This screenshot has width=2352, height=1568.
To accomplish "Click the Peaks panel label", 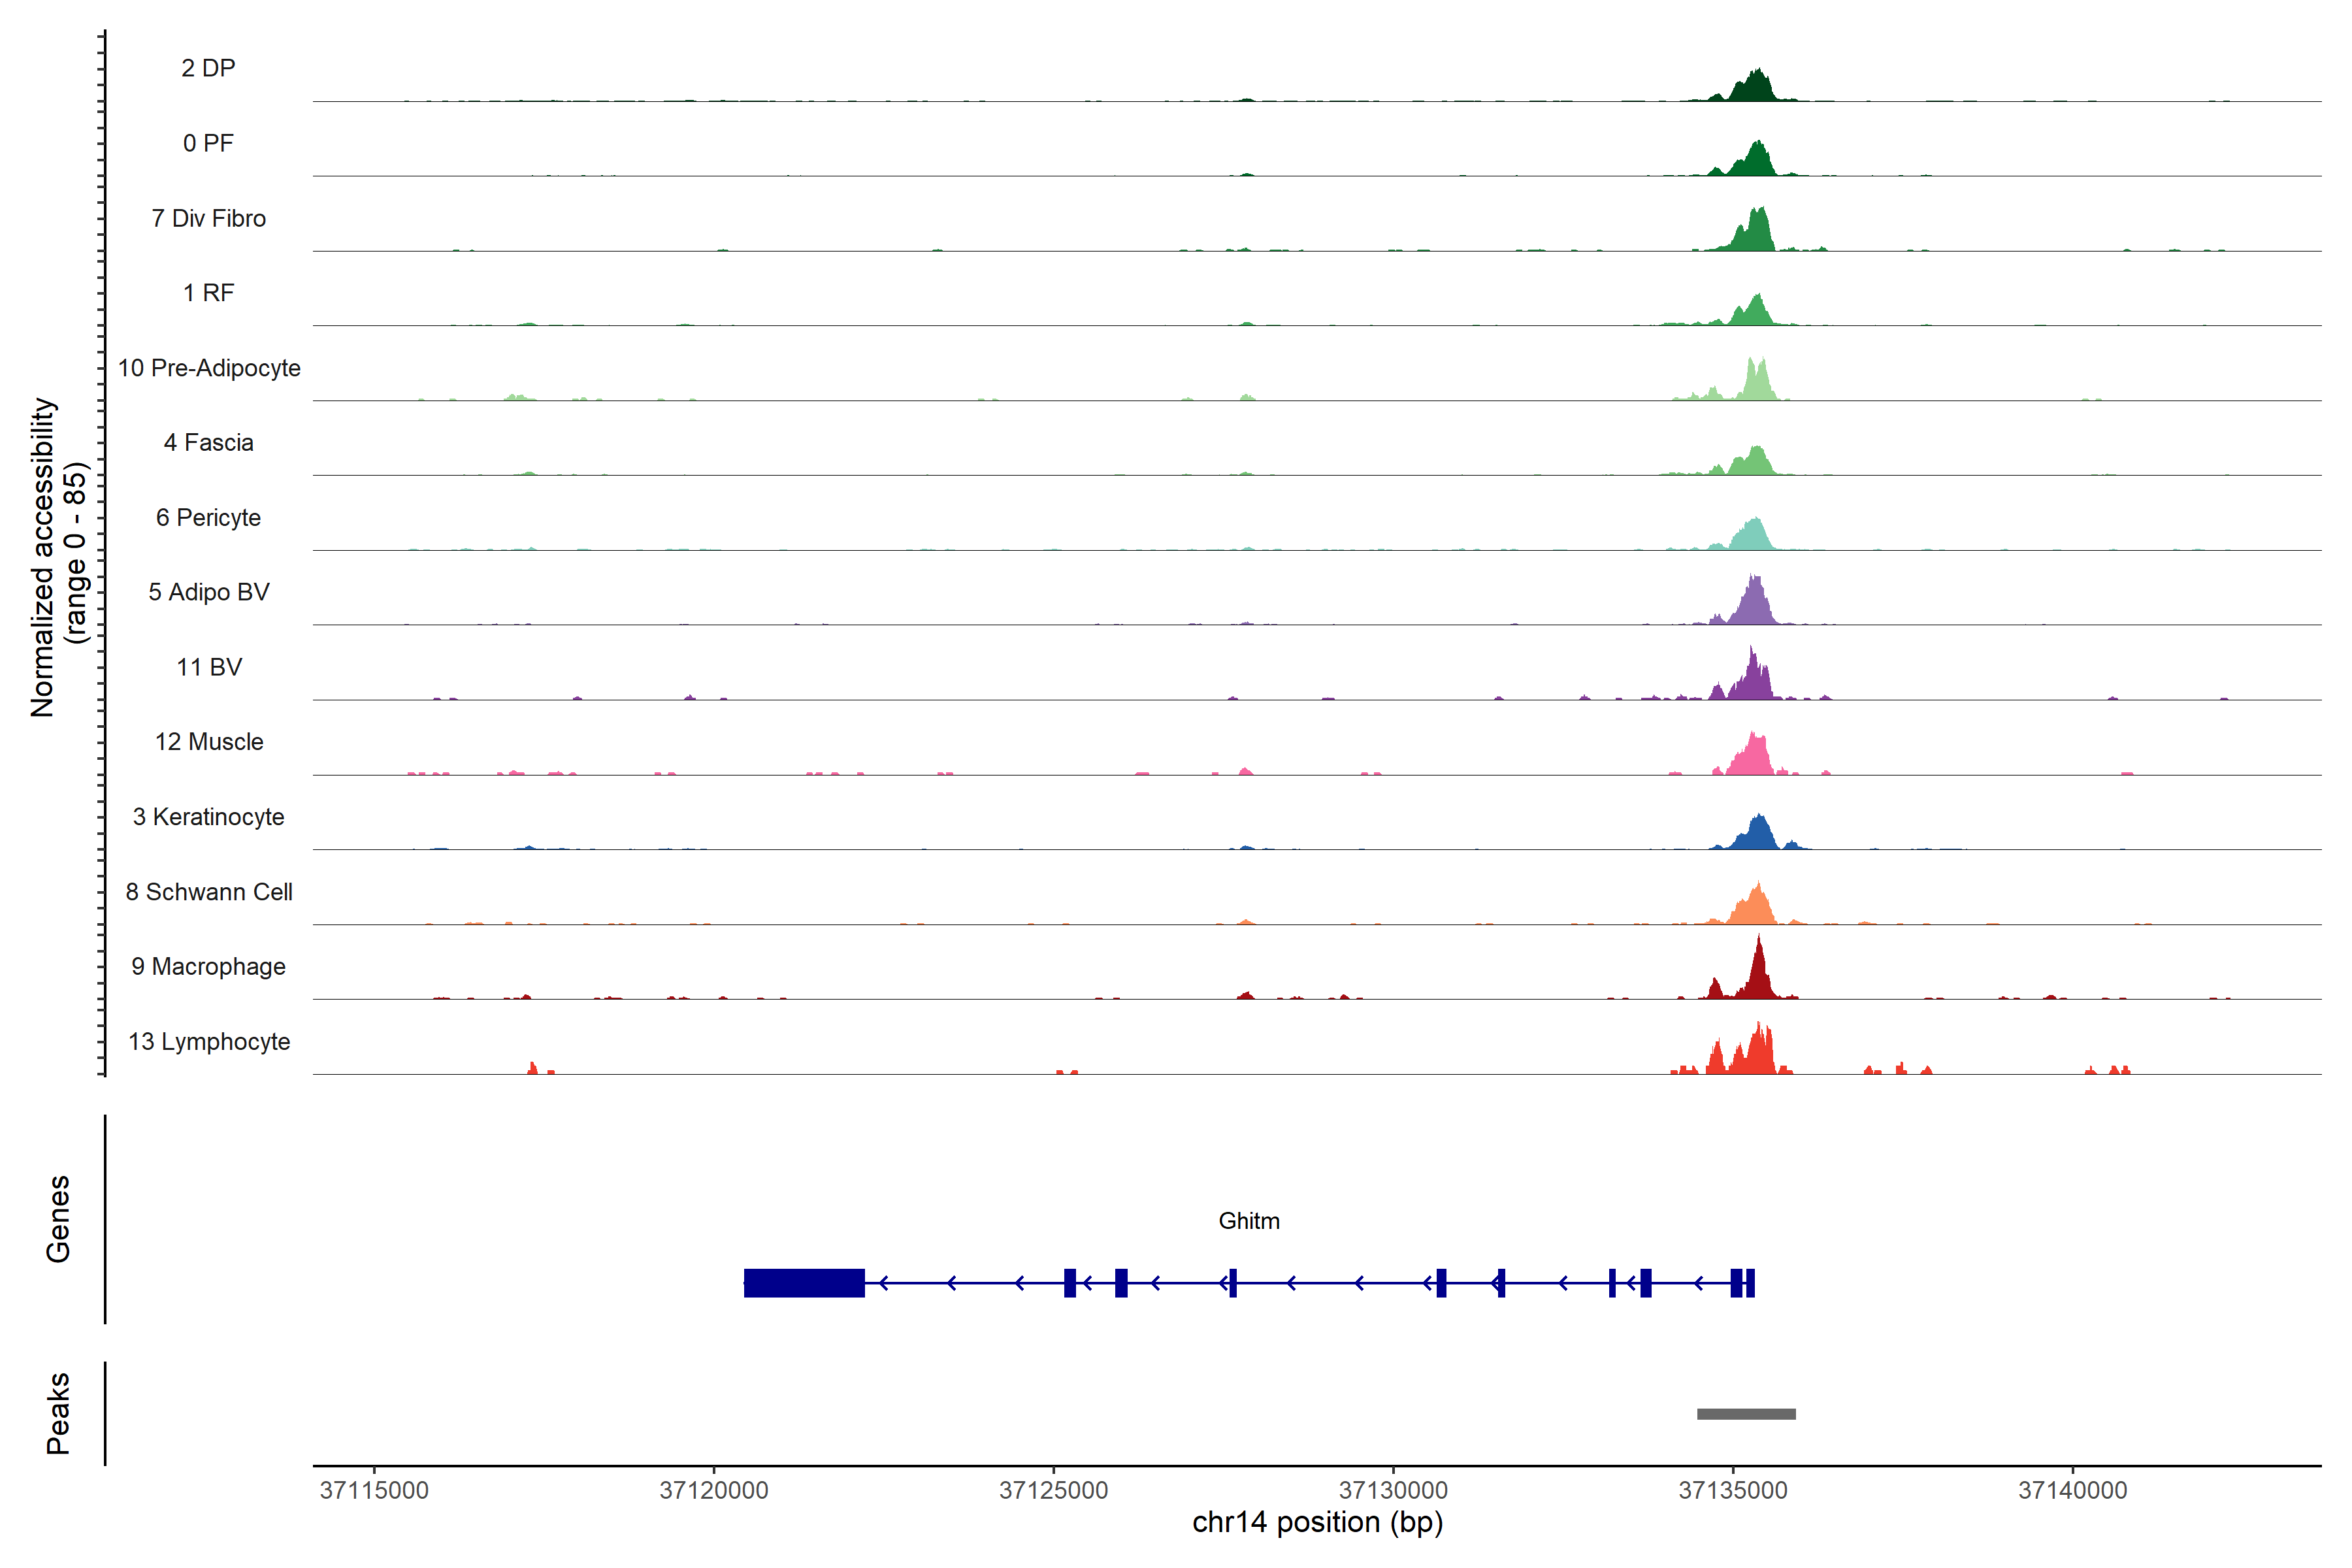I will coord(58,1413).
